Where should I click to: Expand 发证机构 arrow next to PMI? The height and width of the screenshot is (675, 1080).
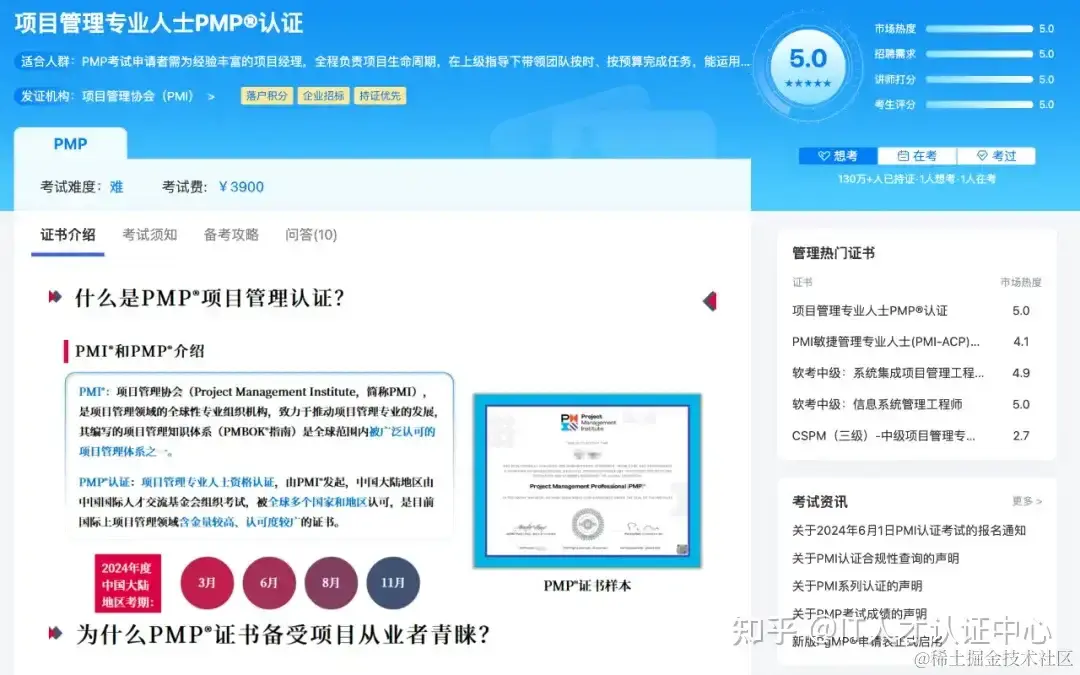[x=211, y=96]
